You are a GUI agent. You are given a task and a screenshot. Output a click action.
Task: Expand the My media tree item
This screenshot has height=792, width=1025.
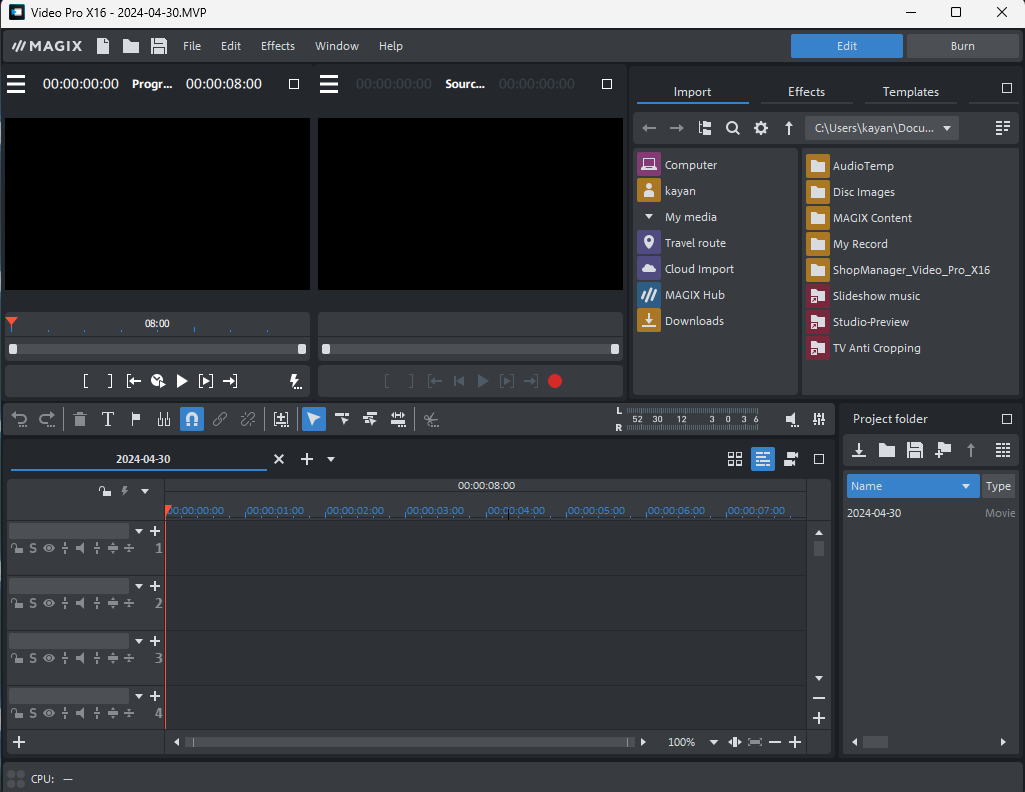point(648,216)
